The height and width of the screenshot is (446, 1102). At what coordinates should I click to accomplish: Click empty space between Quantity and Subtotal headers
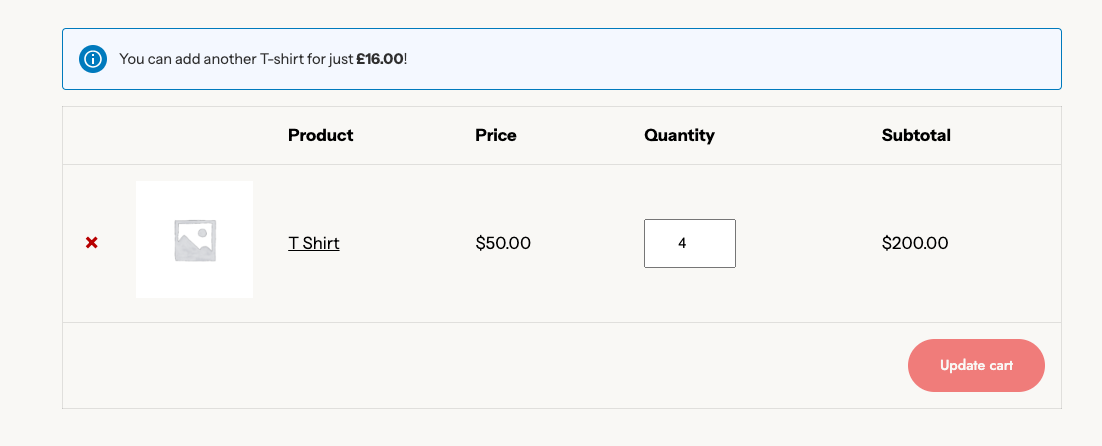click(x=798, y=135)
